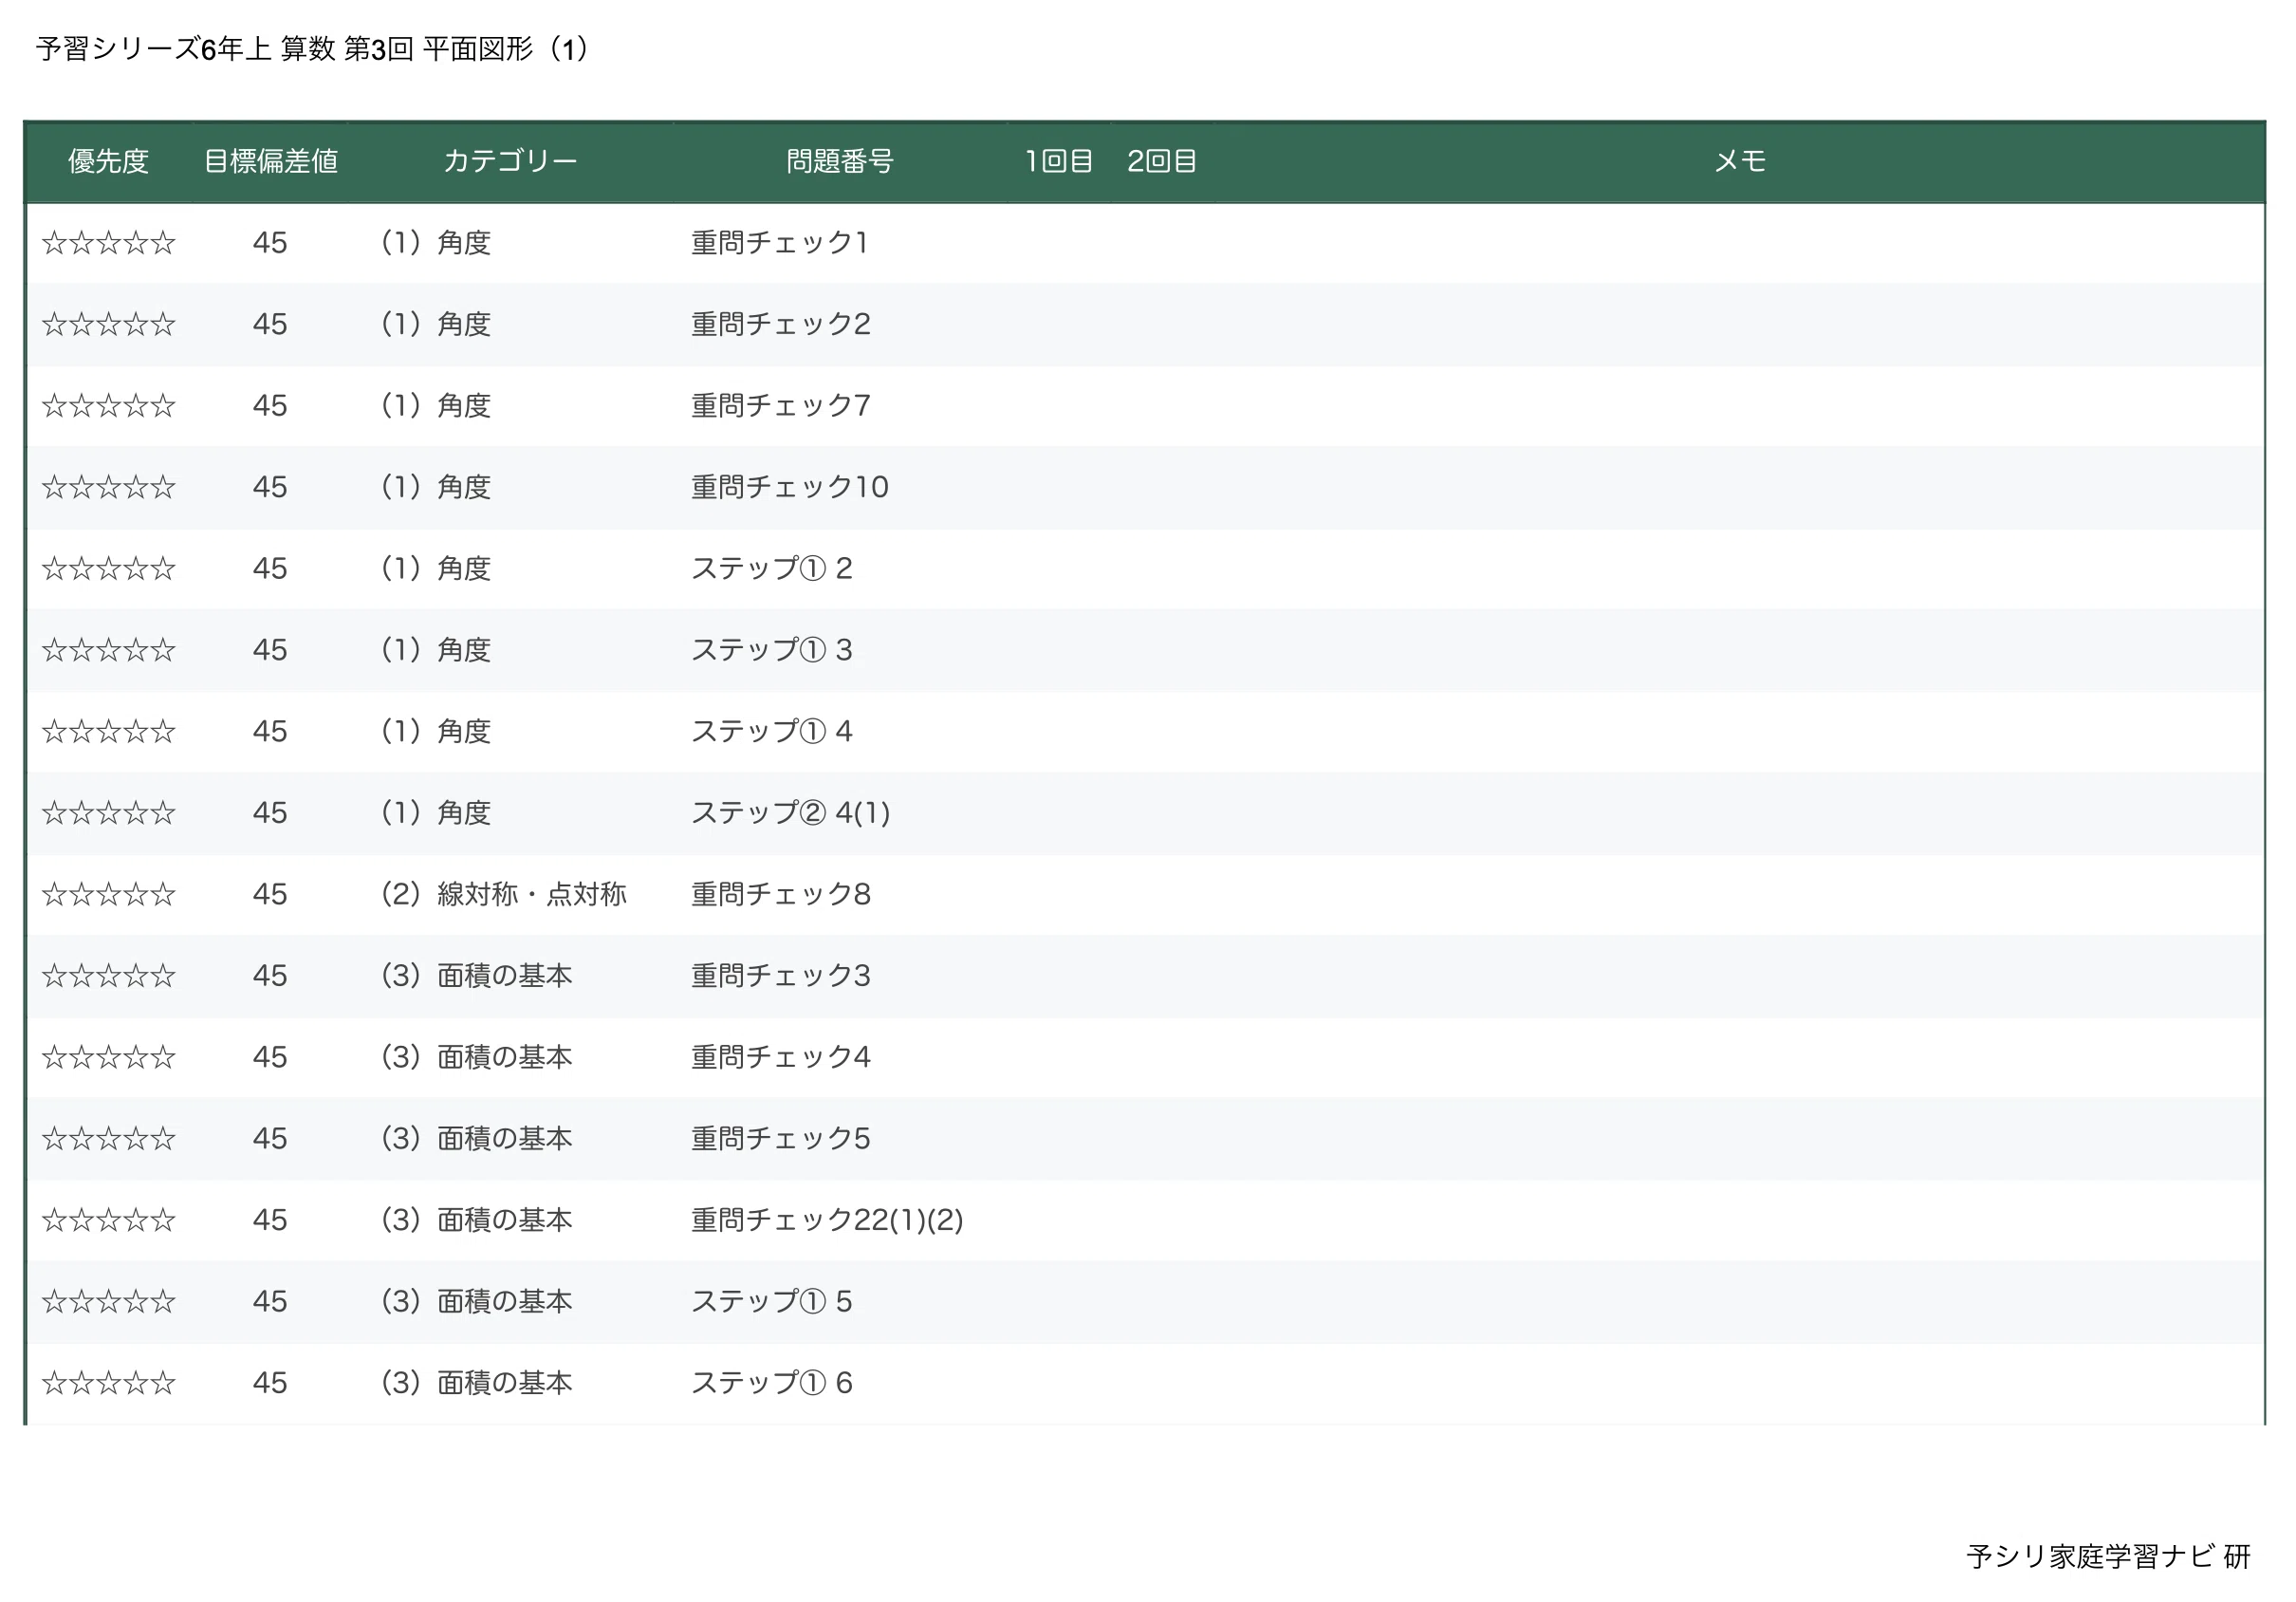
Task: Click the メモ column header
Action: 1740,161
